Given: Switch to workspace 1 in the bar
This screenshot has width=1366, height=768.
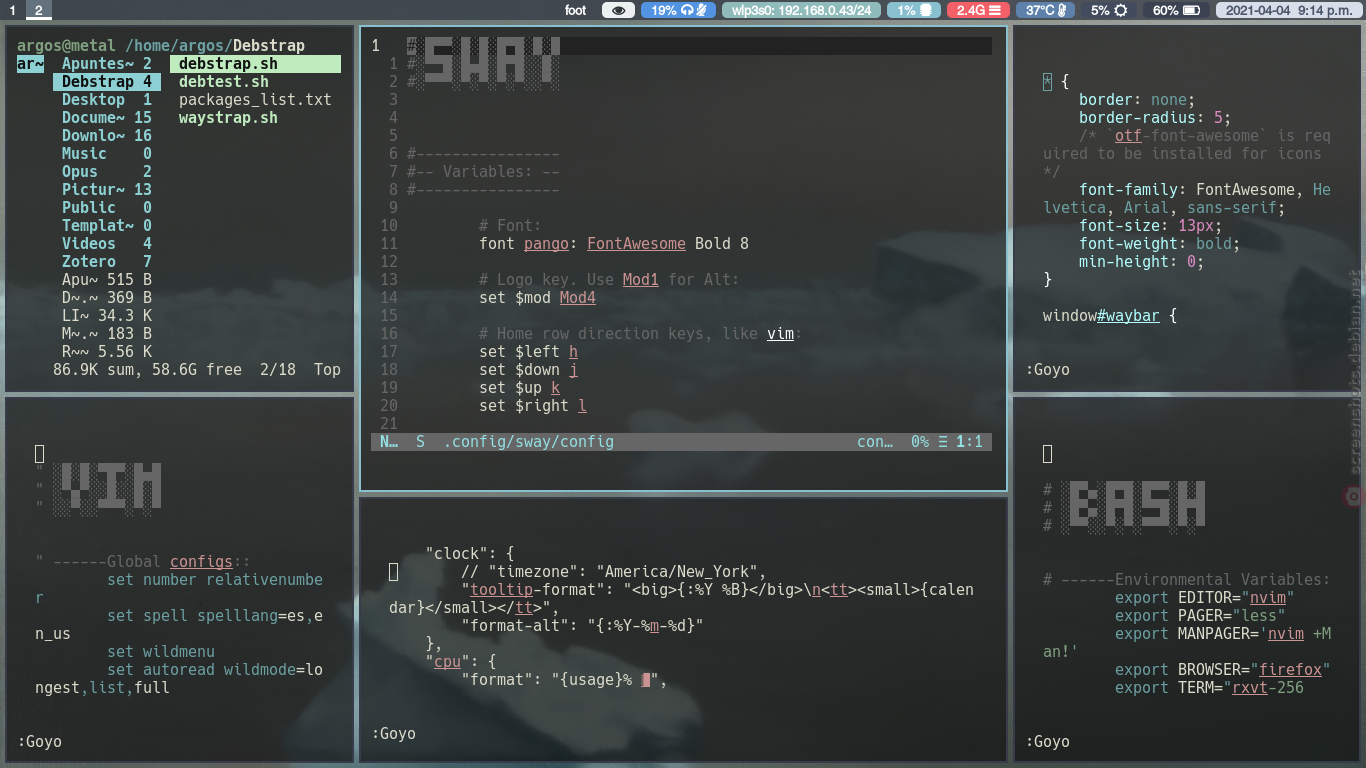Looking at the screenshot, I should [x=12, y=10].
